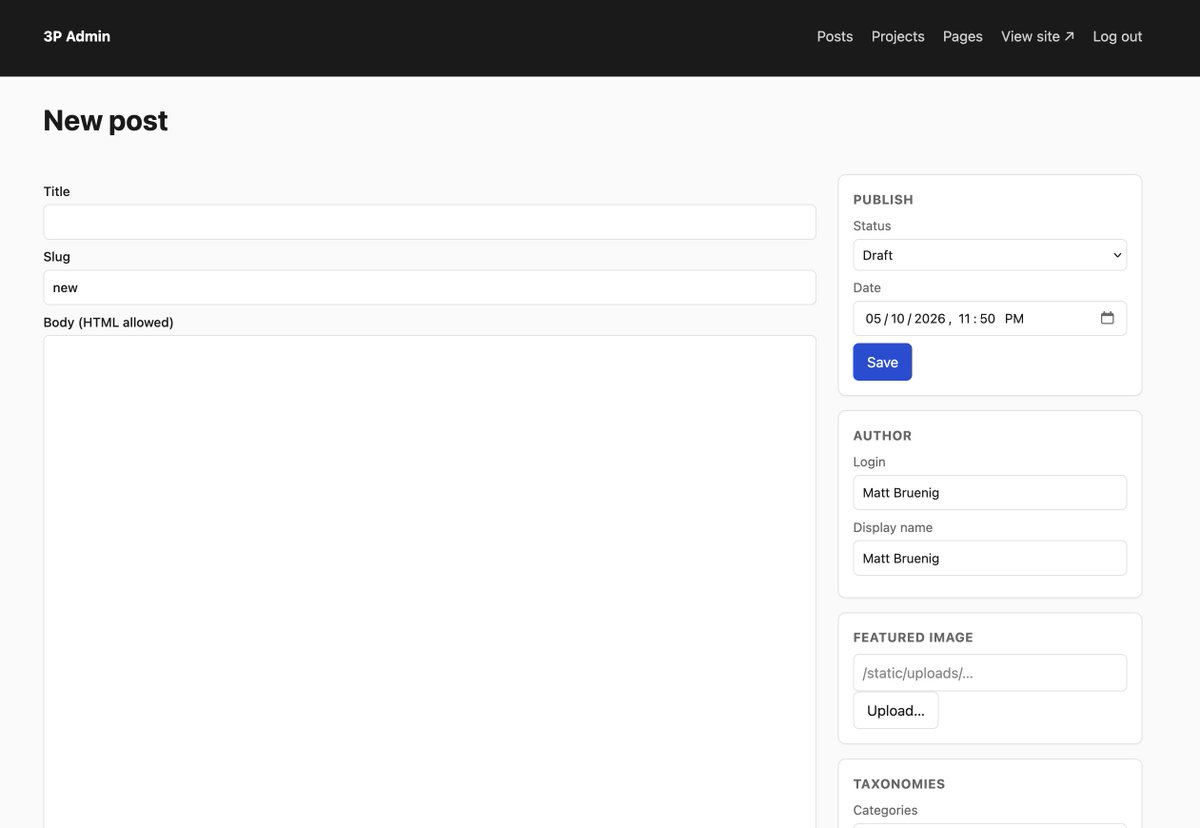Click the FEATURED IMAGE section heading
This screenshot has width=1200, height=828.
point(913,637)
